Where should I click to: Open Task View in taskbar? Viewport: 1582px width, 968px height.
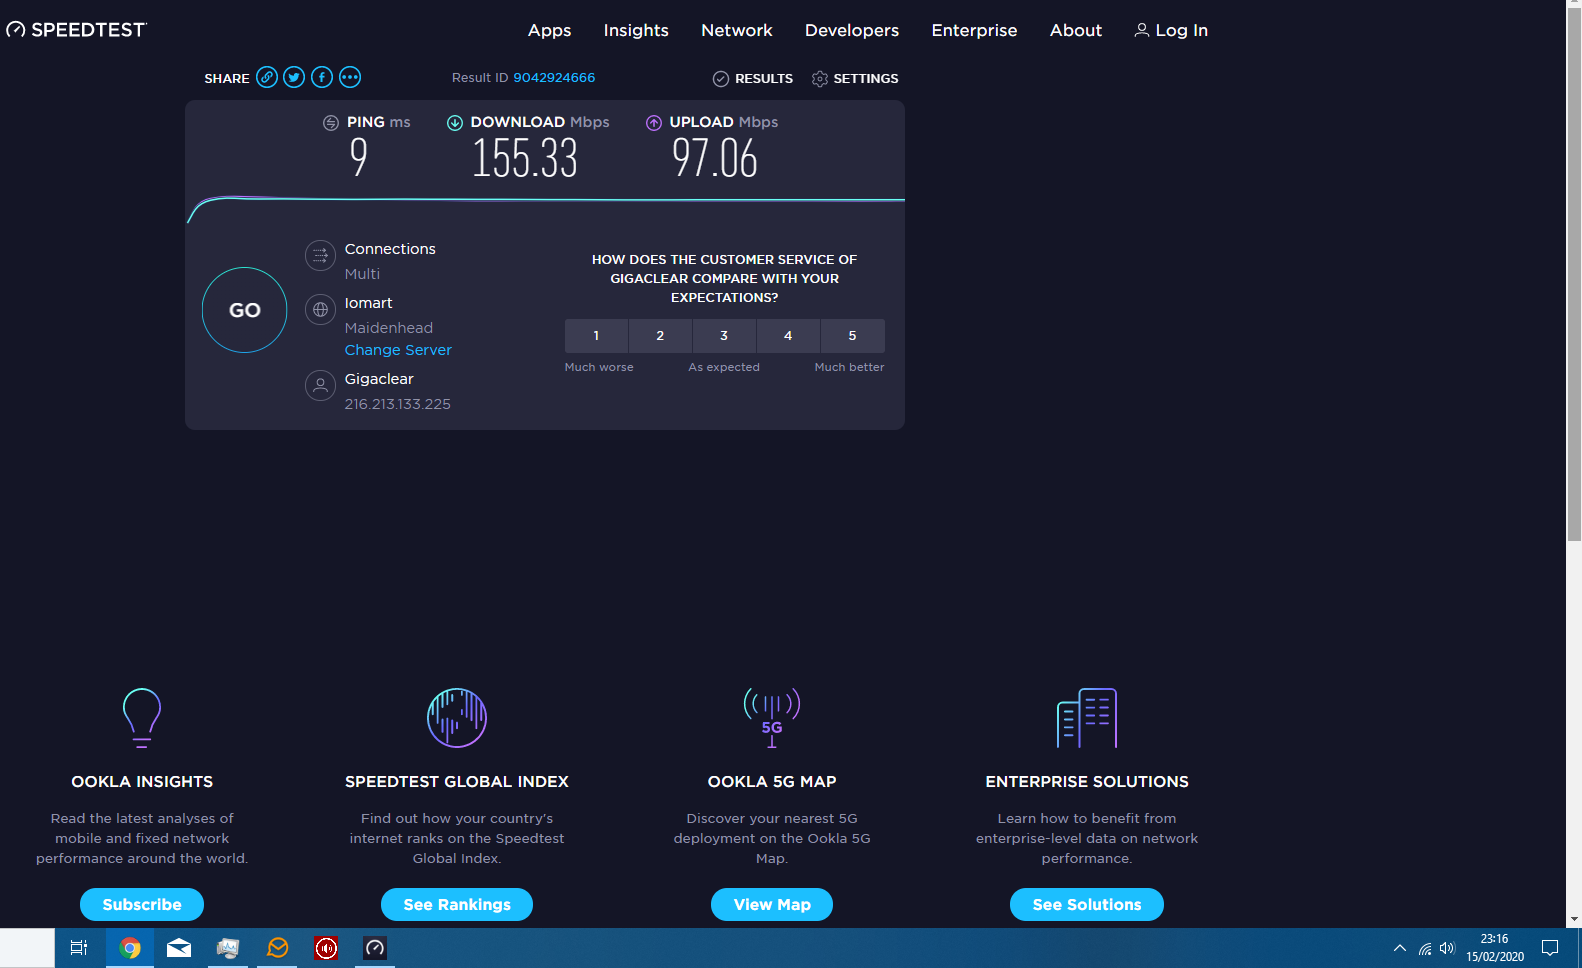coord(79,948)
